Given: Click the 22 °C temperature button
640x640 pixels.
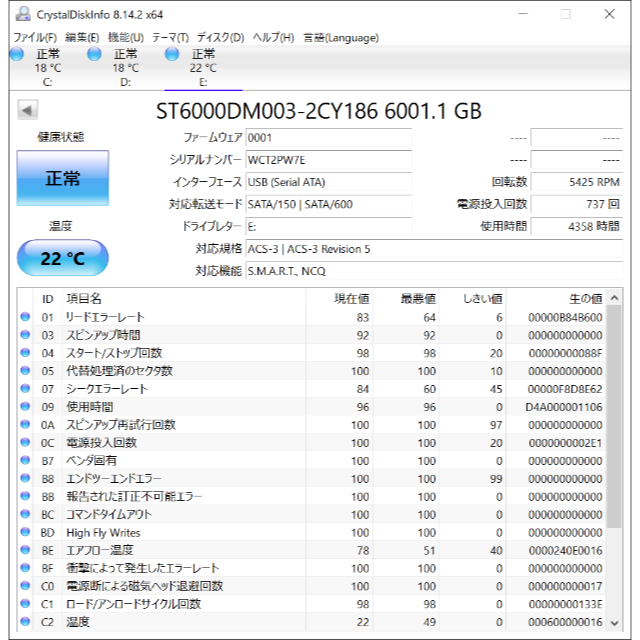Looking at the screenshot, I should click(63, 258).
